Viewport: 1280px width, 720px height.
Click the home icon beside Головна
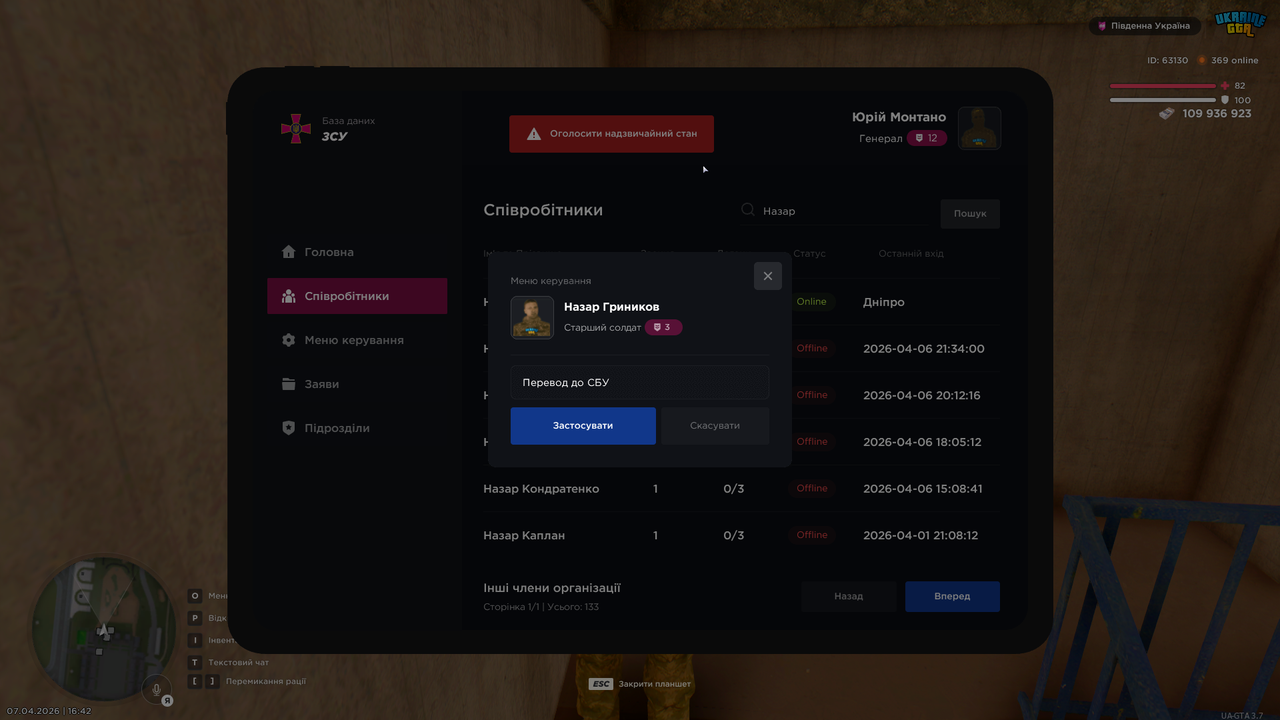click(289, 252)
